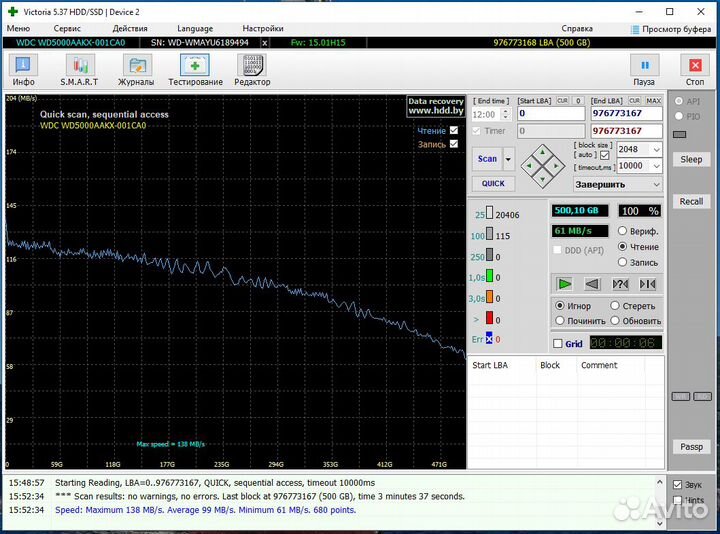Screen dimensions: 720x534
Task: Click the up arrow in navigation diamond
Action: coord(543,152)
